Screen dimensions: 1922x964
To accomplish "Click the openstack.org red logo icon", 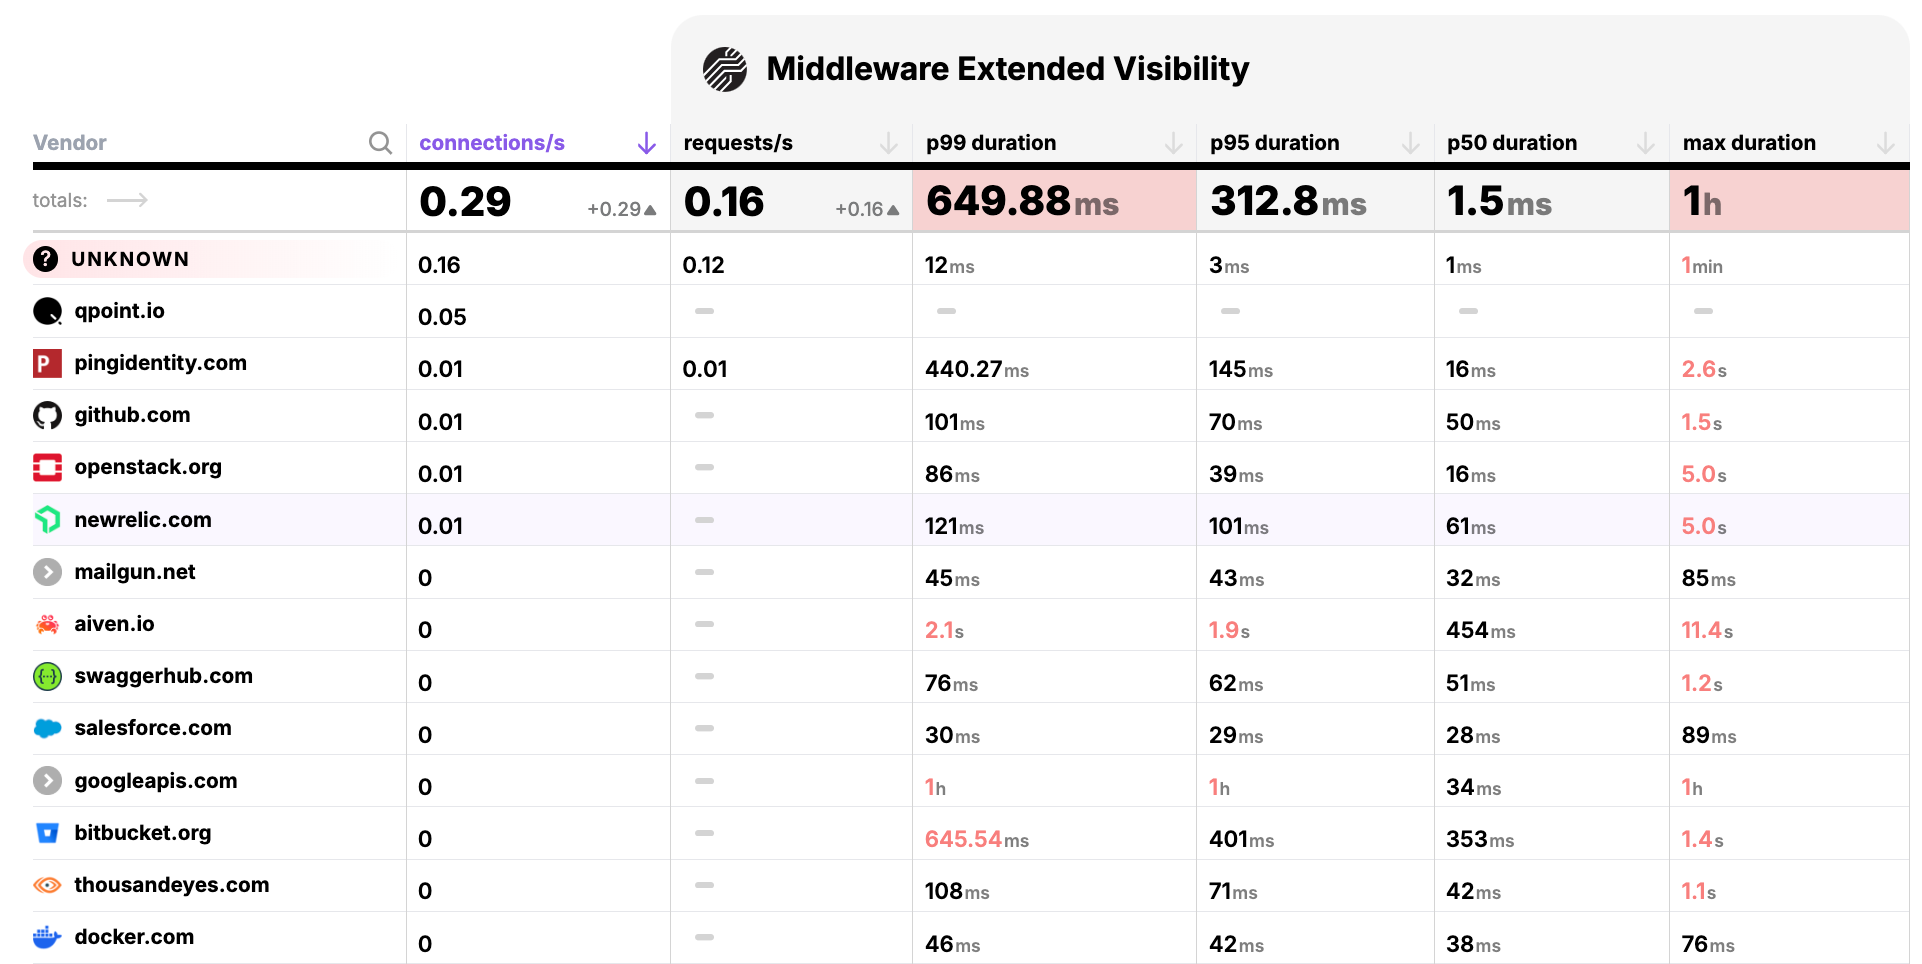I will tap(47, 467).
